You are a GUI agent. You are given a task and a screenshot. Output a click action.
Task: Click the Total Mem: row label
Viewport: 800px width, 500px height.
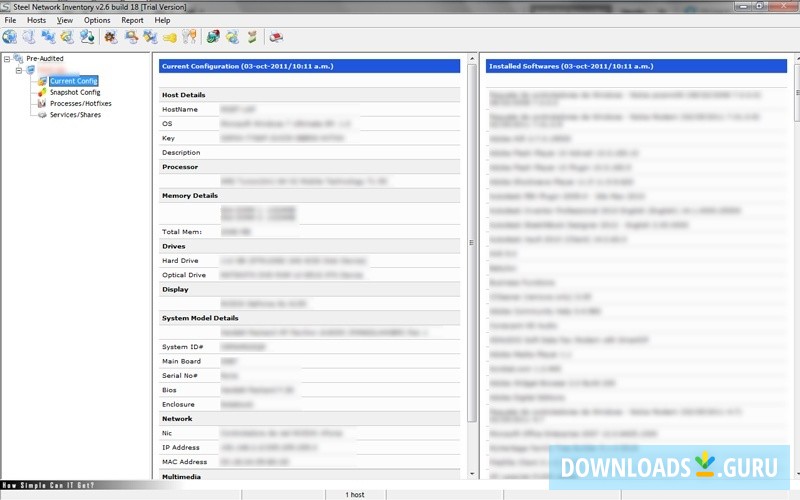(182, 232)
